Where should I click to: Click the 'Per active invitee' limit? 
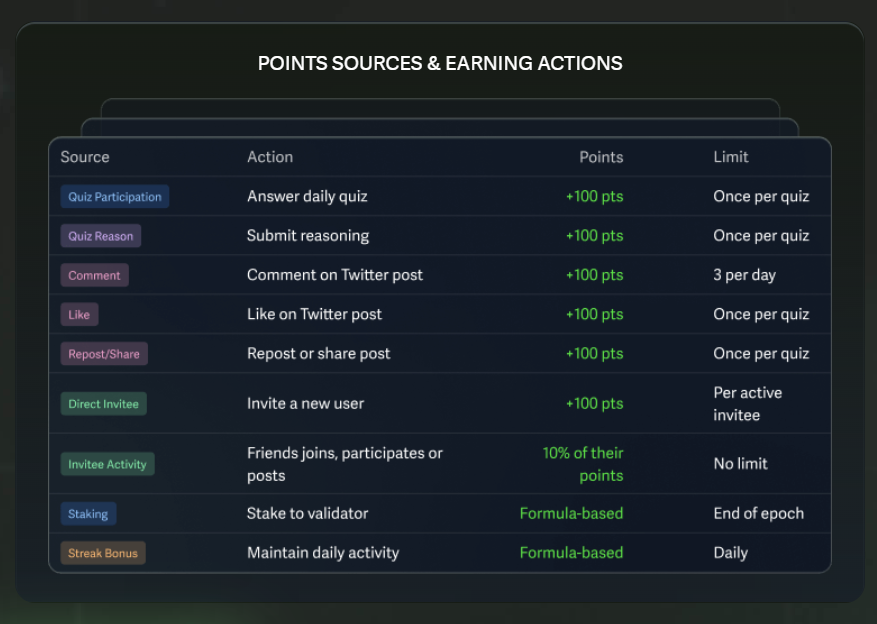point(748,404)
